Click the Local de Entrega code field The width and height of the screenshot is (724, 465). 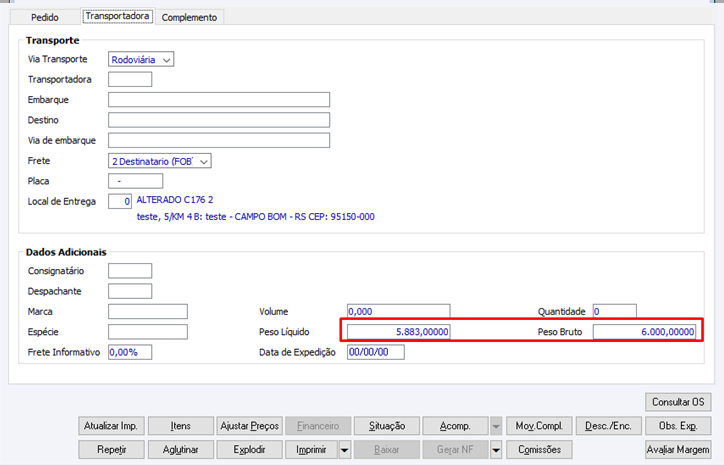[120, 201]
